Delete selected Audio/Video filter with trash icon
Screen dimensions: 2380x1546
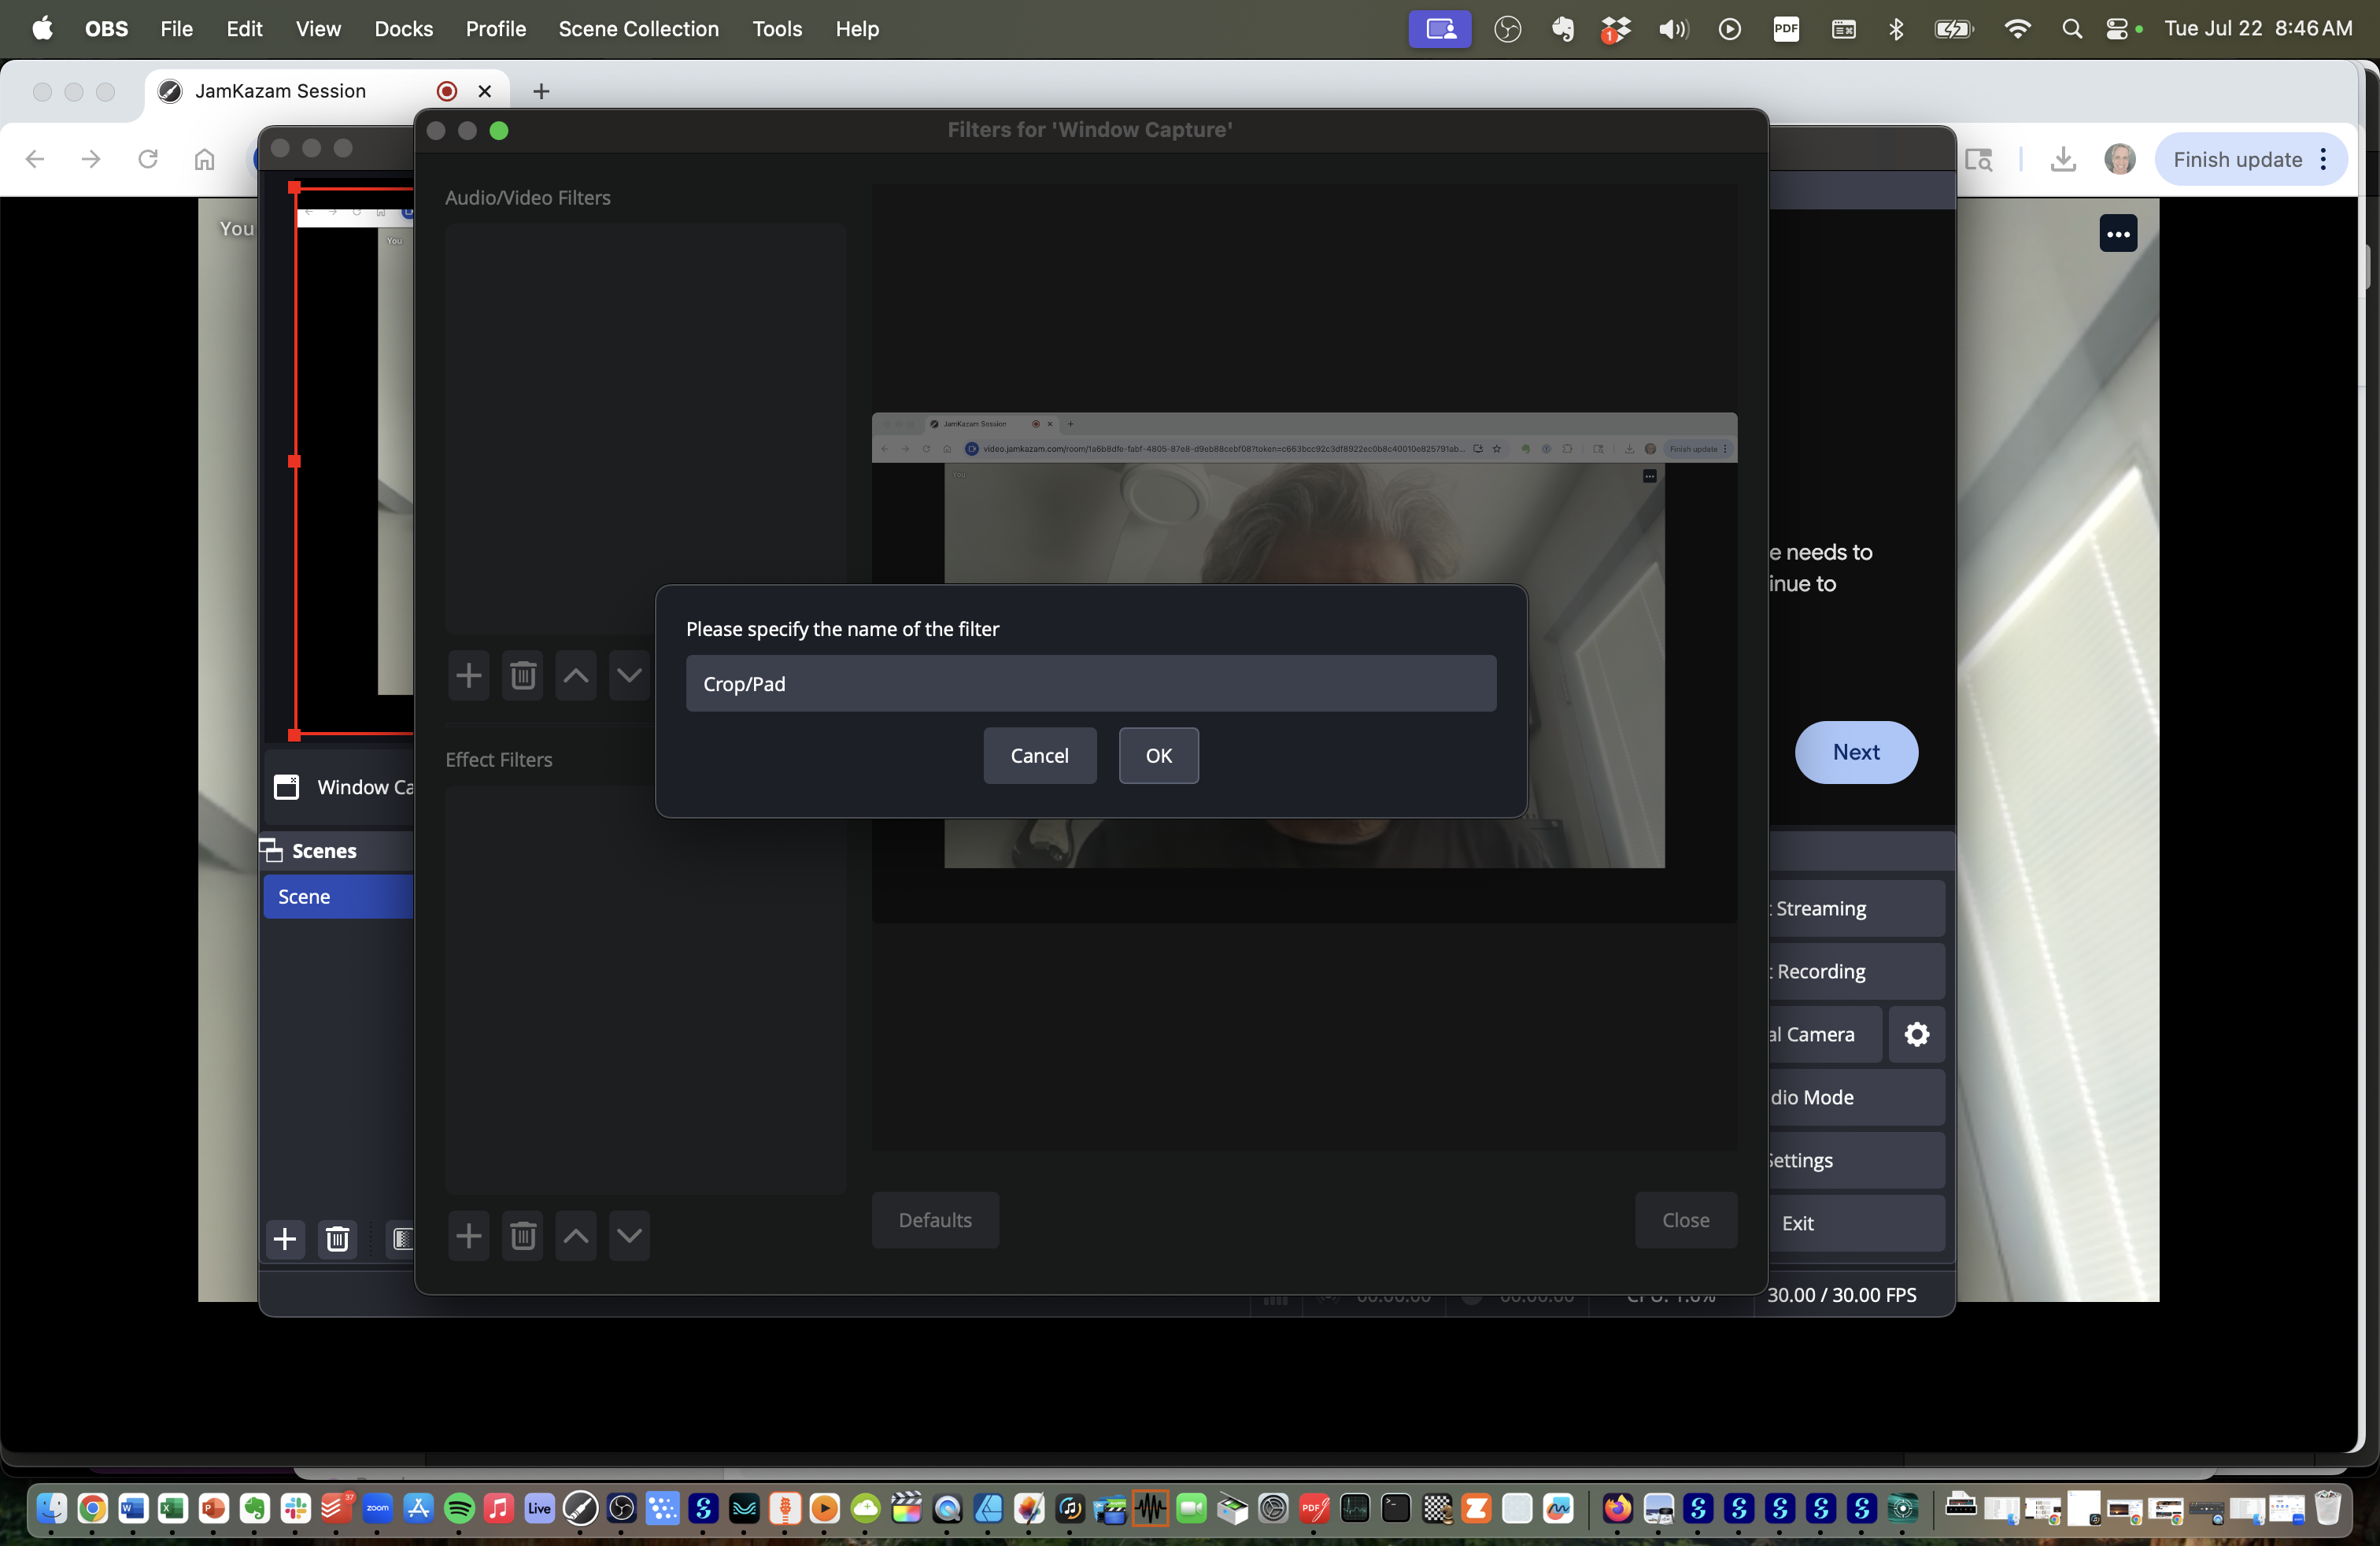(x=522, y=676)
